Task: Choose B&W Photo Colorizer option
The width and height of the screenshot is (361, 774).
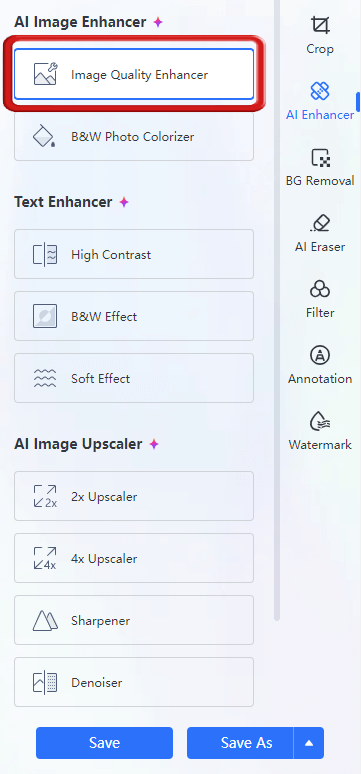Action: [x=134, y=136]
